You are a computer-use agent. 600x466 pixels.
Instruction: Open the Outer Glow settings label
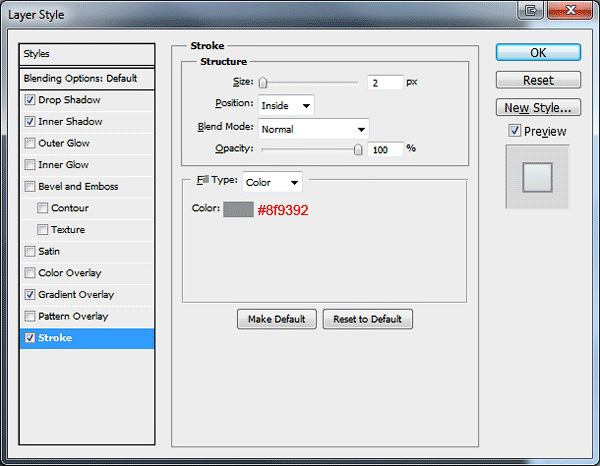click(x=64, y=143)
